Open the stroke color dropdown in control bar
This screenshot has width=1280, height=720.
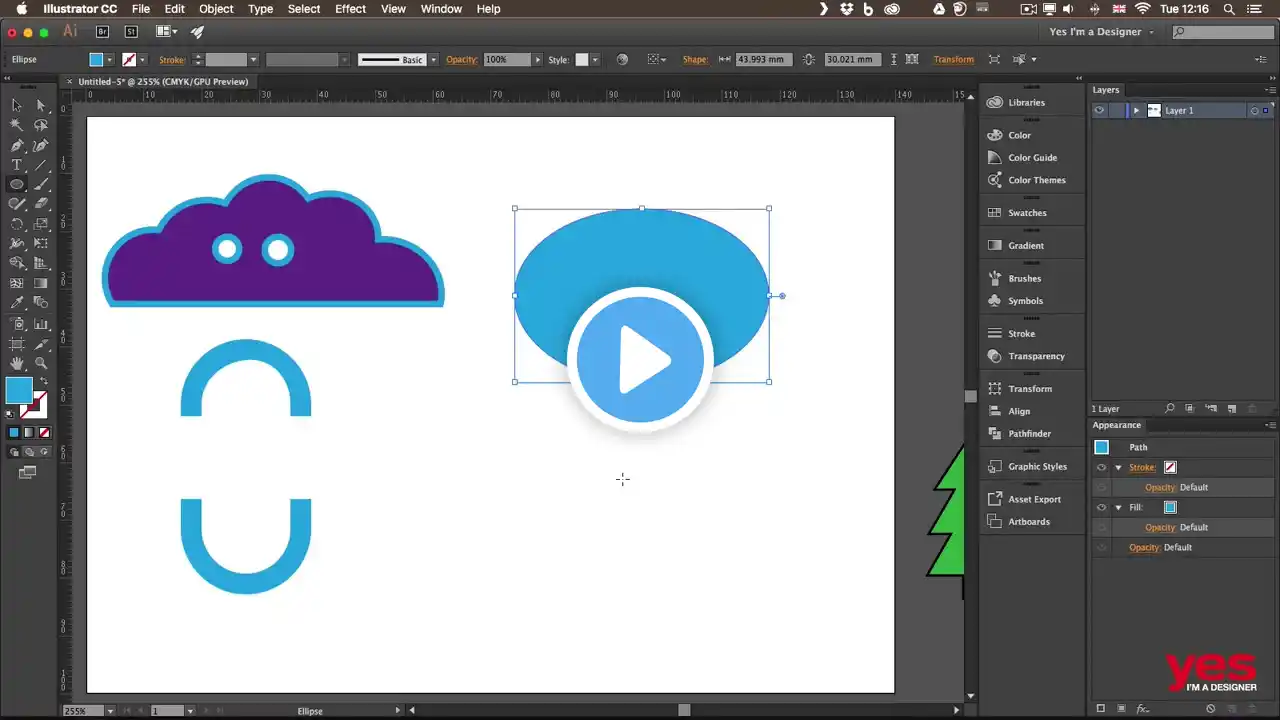143,60
